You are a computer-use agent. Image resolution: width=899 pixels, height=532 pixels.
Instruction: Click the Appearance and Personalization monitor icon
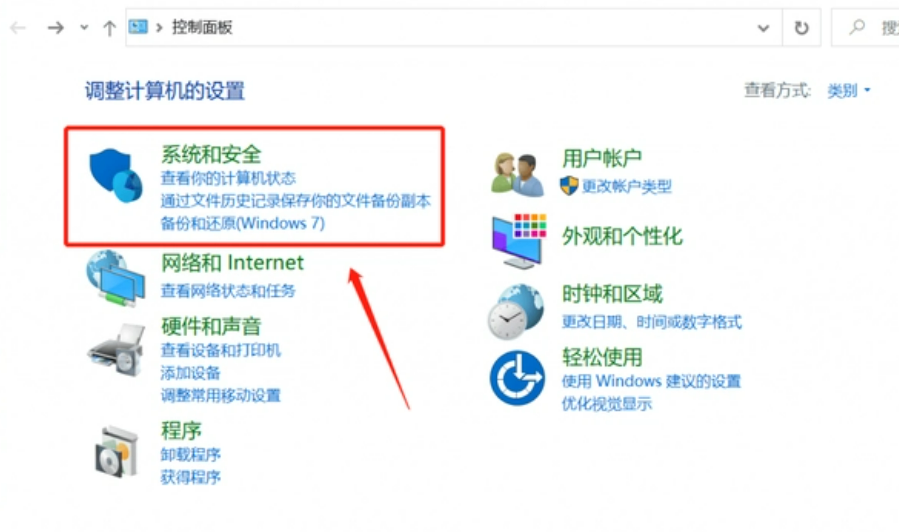[519, 241]
